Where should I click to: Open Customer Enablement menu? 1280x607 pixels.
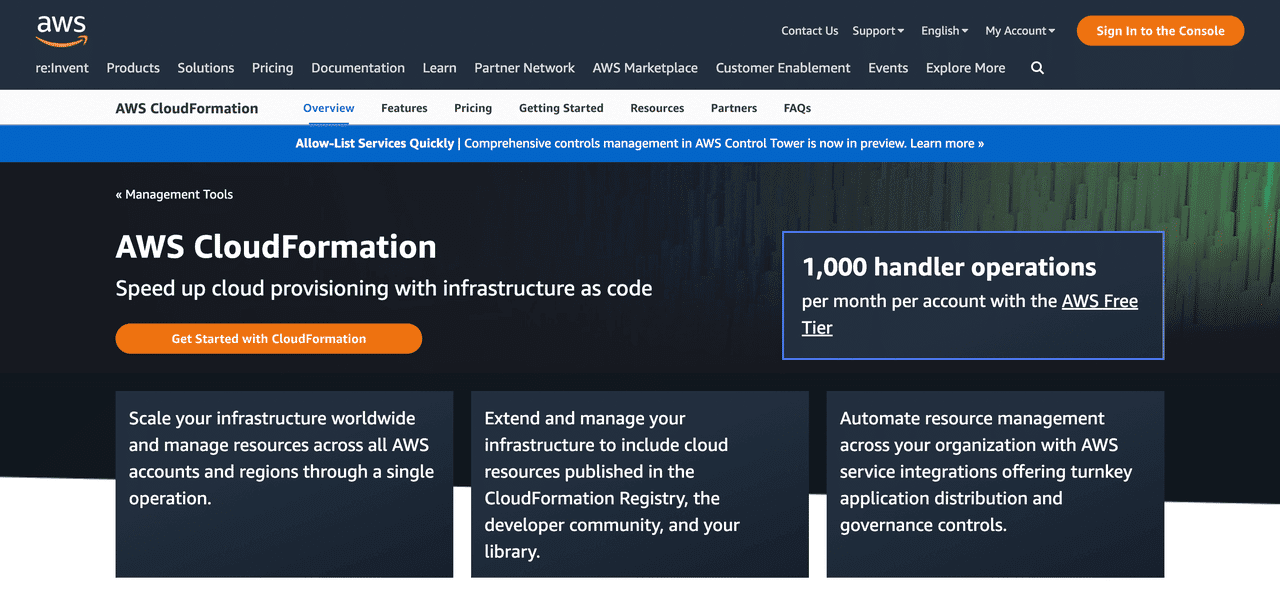coord(783,68)
